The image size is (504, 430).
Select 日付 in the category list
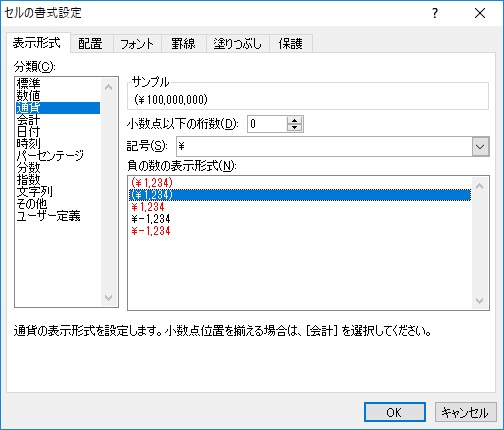58,132
